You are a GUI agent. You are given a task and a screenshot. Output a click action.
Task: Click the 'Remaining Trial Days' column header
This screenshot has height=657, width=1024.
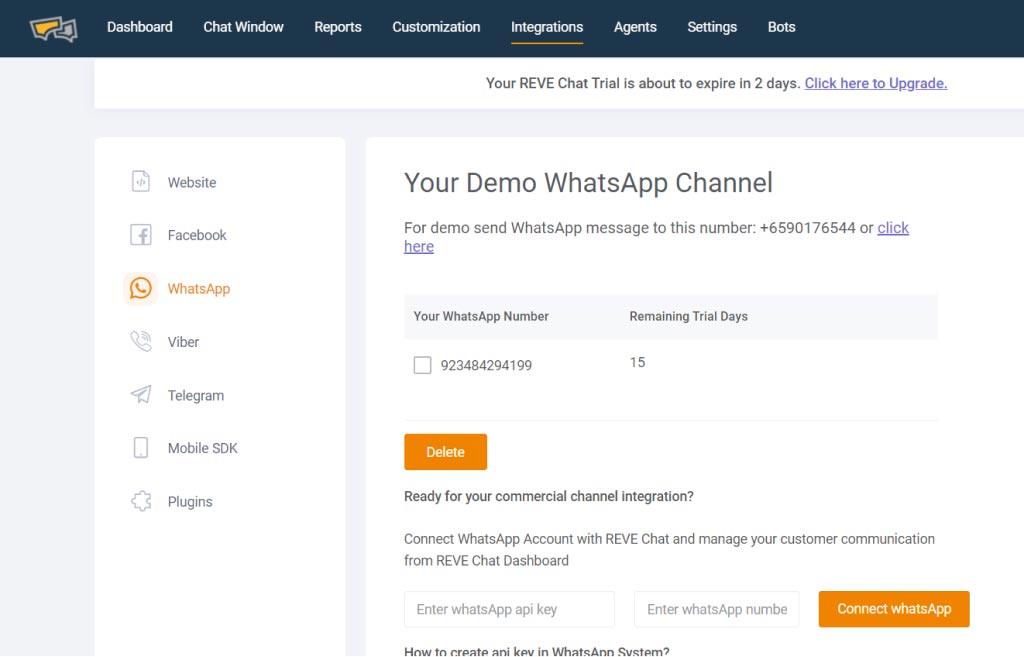coord(688,316)
